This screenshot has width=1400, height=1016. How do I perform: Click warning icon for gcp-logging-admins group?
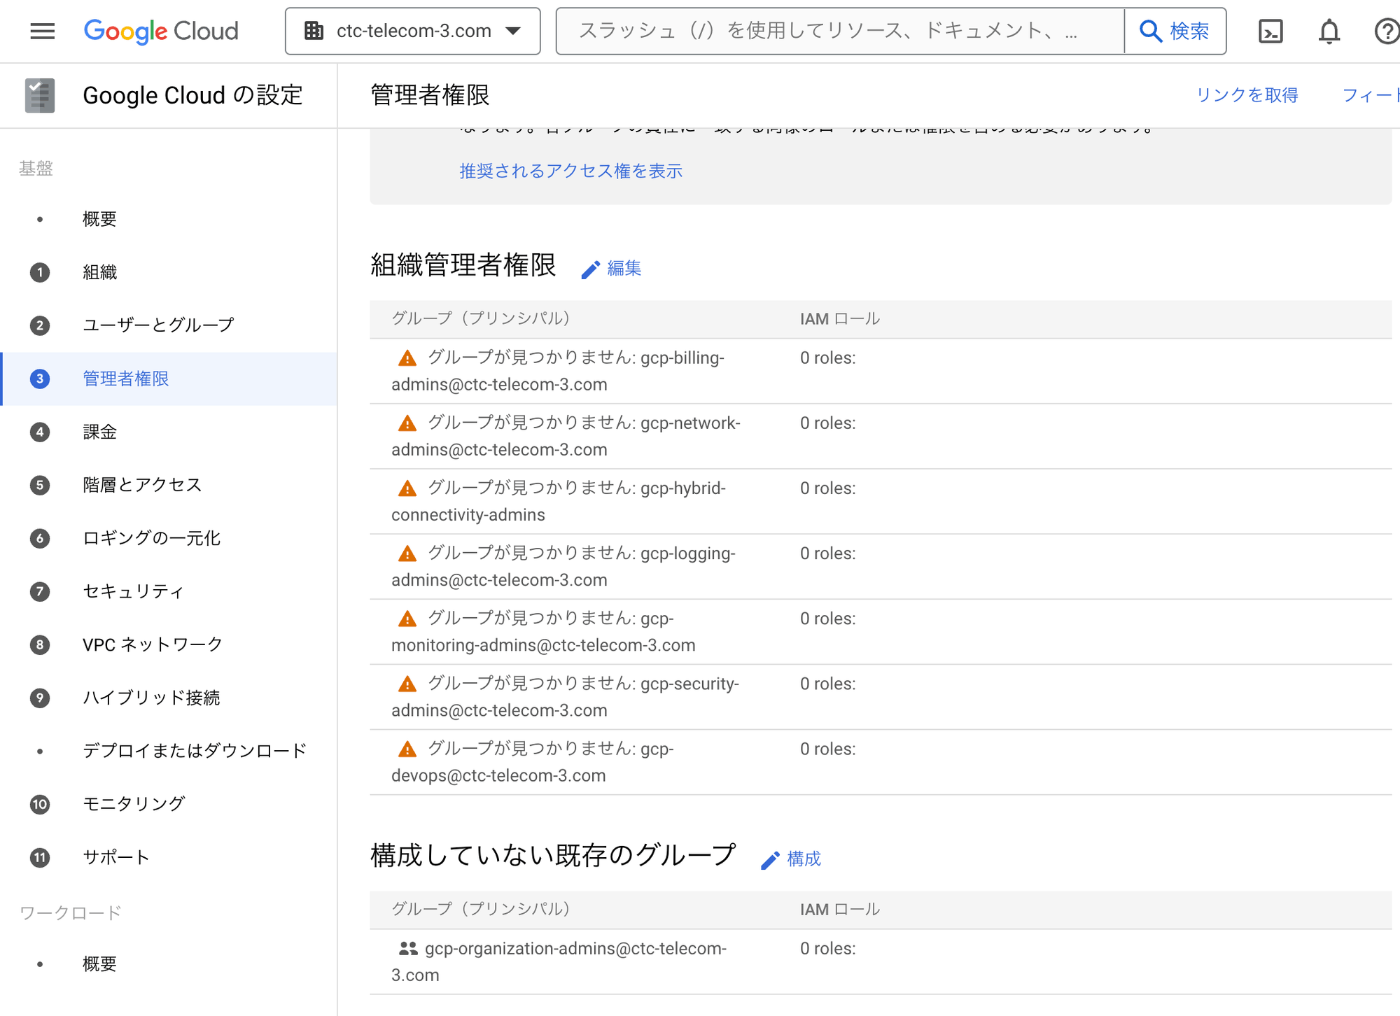[x=407, y=553]
